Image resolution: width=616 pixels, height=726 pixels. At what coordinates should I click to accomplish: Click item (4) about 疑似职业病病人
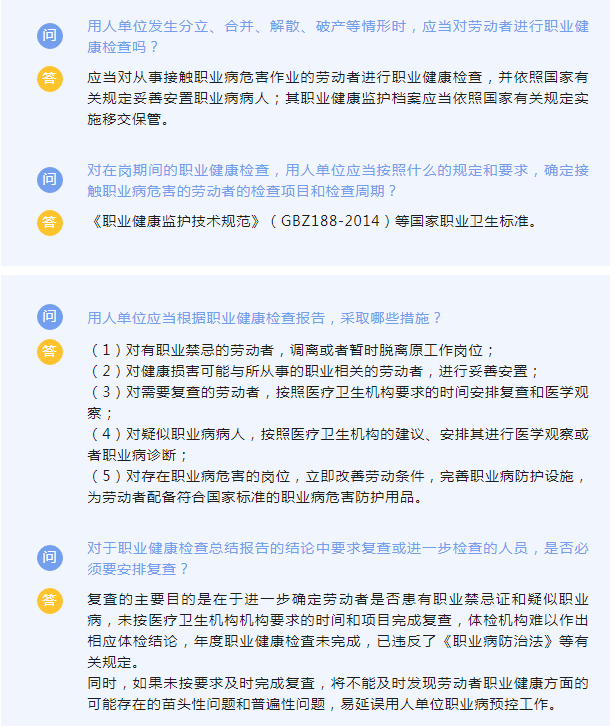tap(338, 444)
